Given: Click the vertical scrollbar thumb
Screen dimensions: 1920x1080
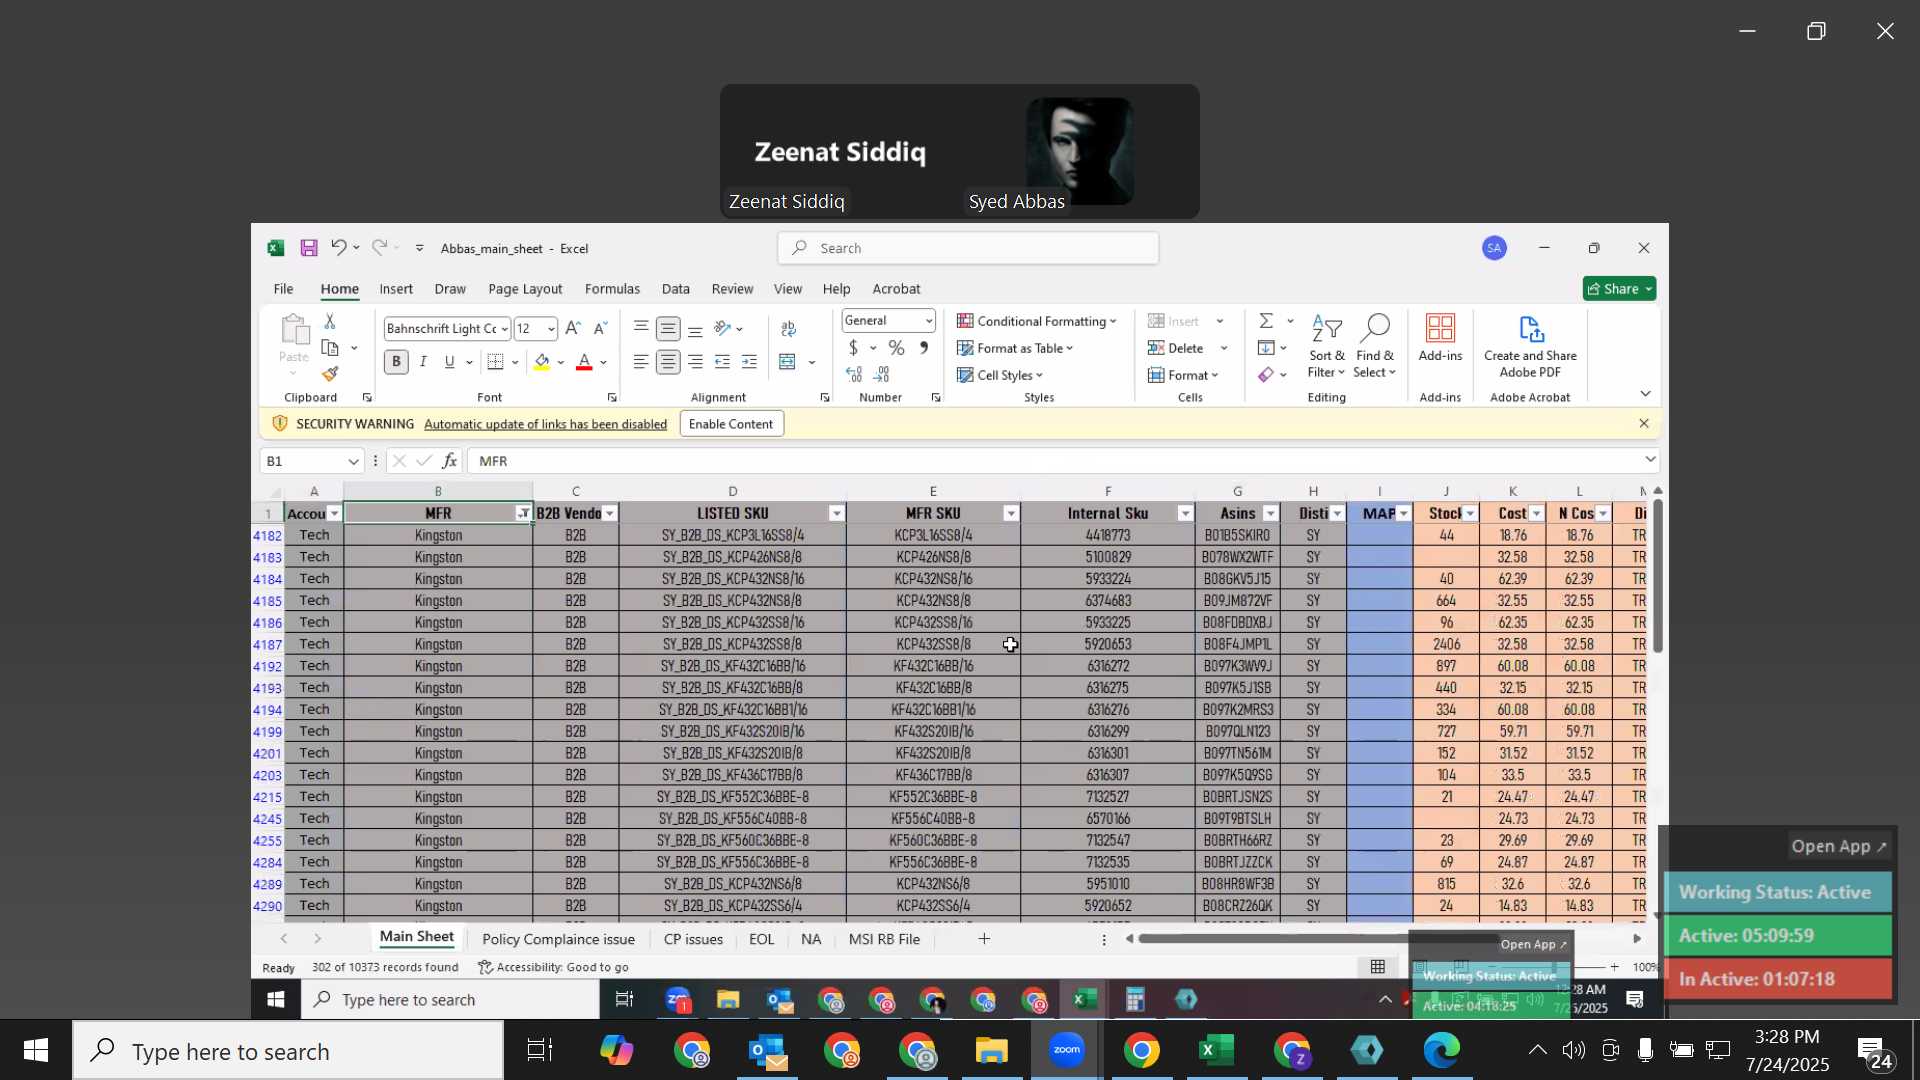Looking at the screenshot, I should click(x=1657, y=576).
